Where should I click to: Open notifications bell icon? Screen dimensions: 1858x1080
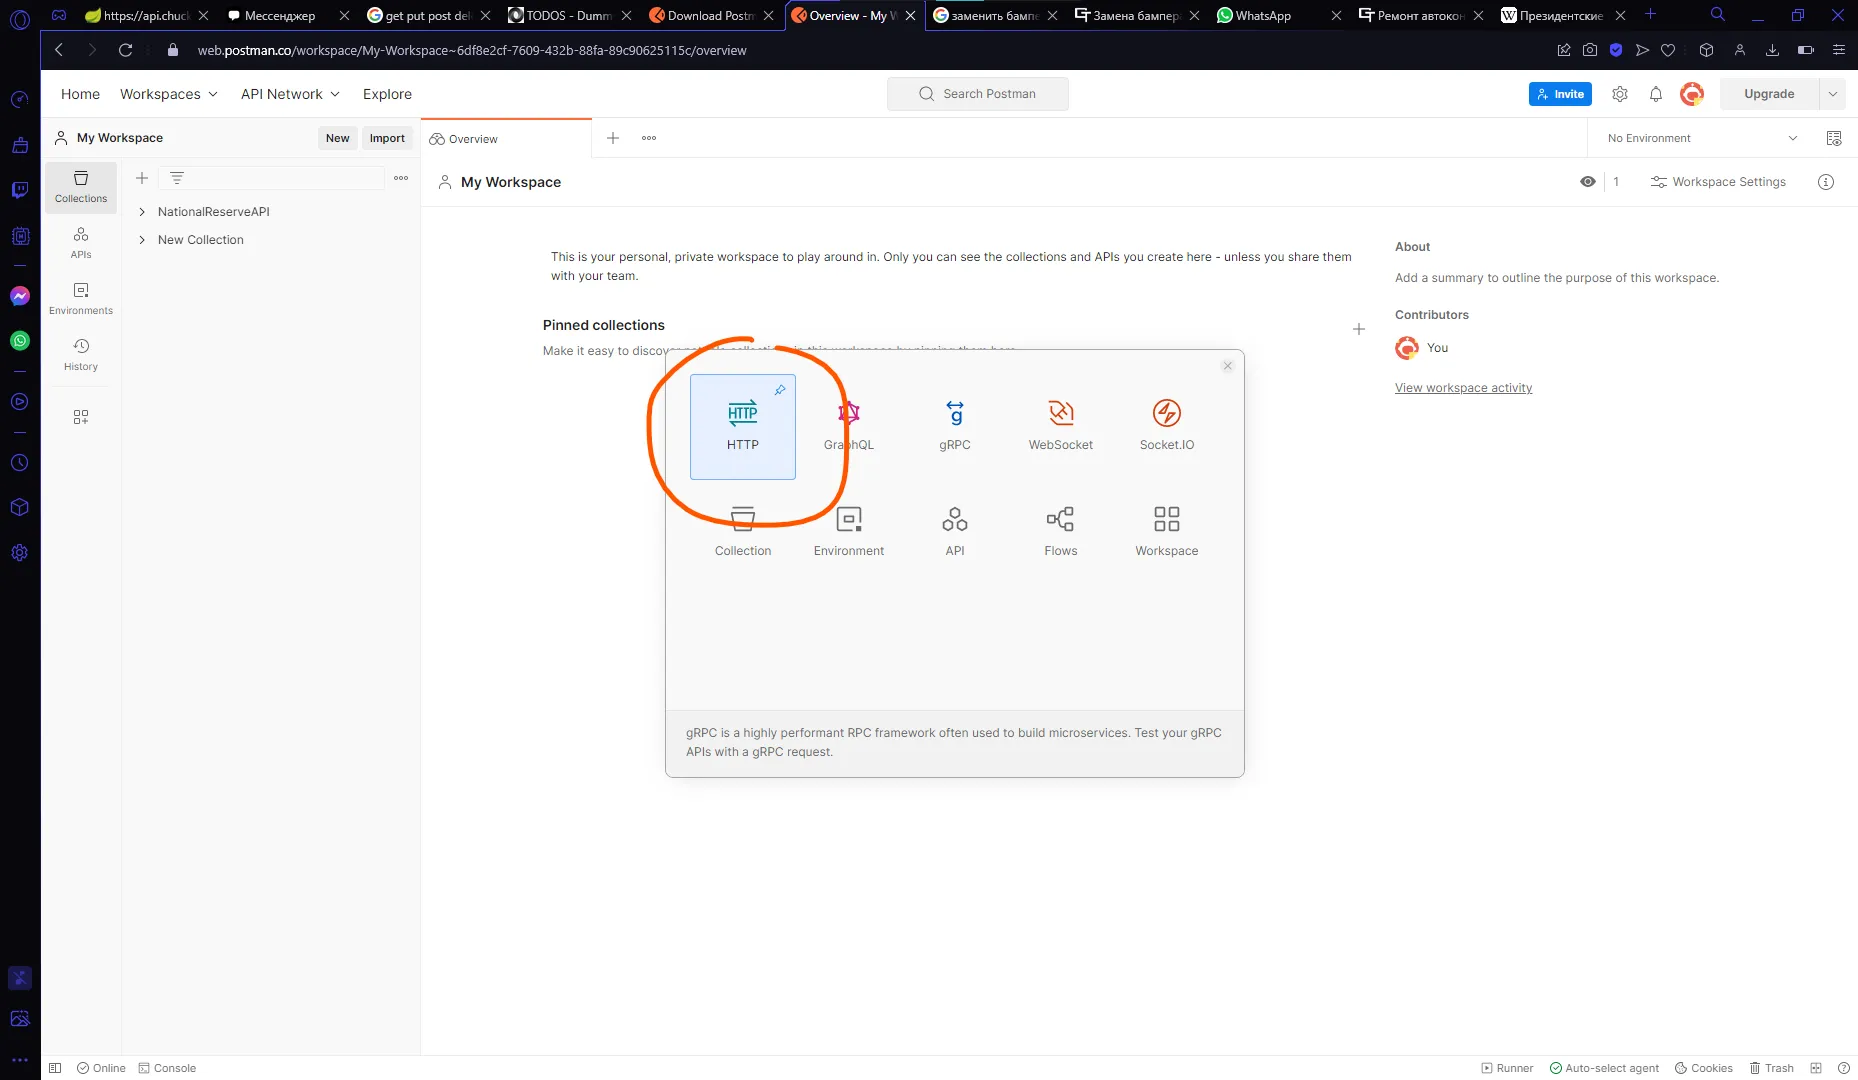(1656, 94)
